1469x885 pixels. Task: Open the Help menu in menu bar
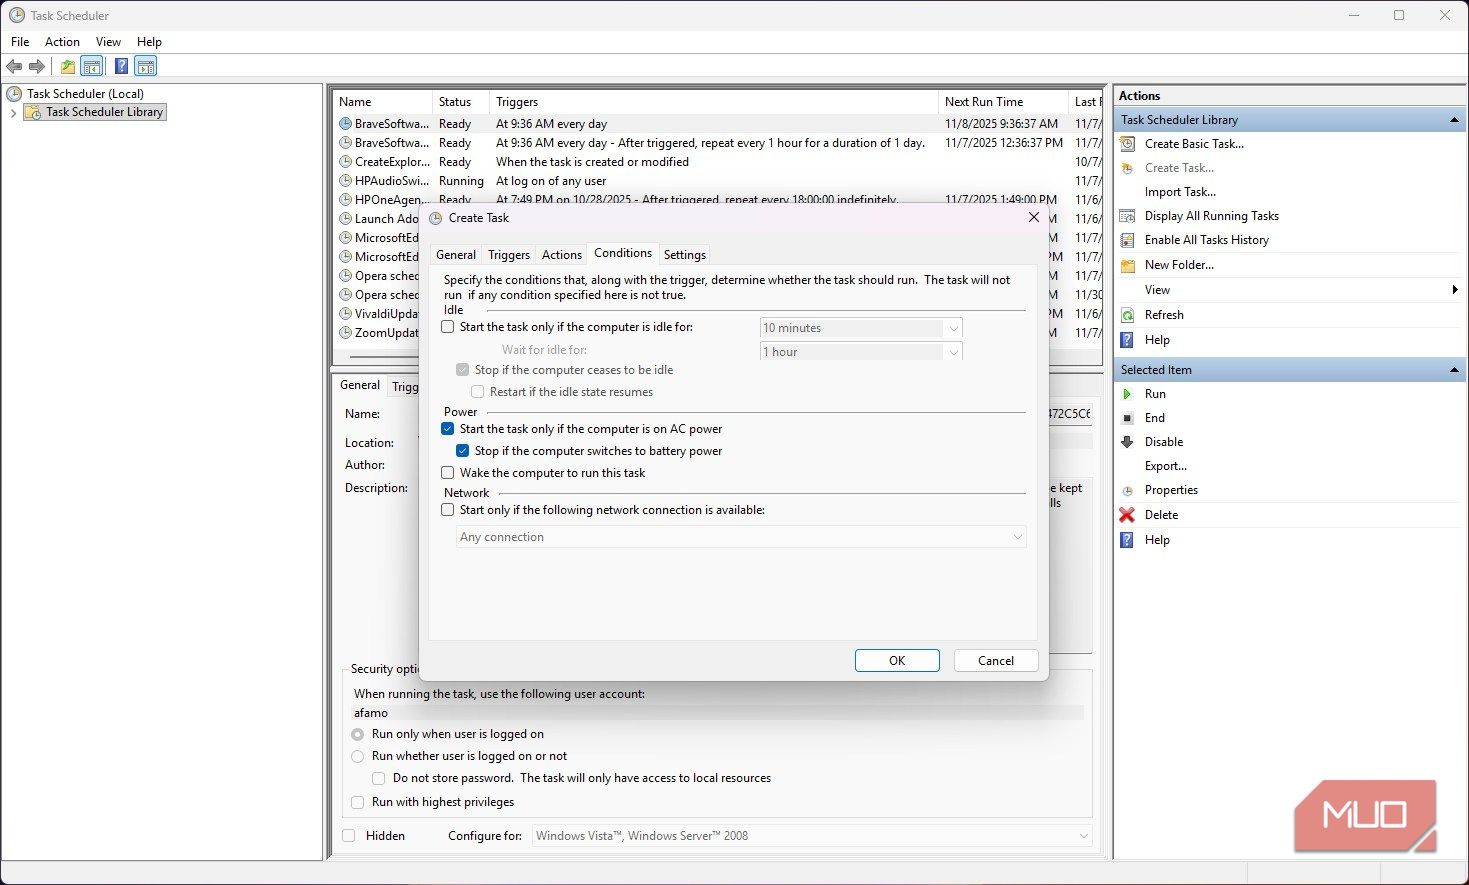(149, 42)
